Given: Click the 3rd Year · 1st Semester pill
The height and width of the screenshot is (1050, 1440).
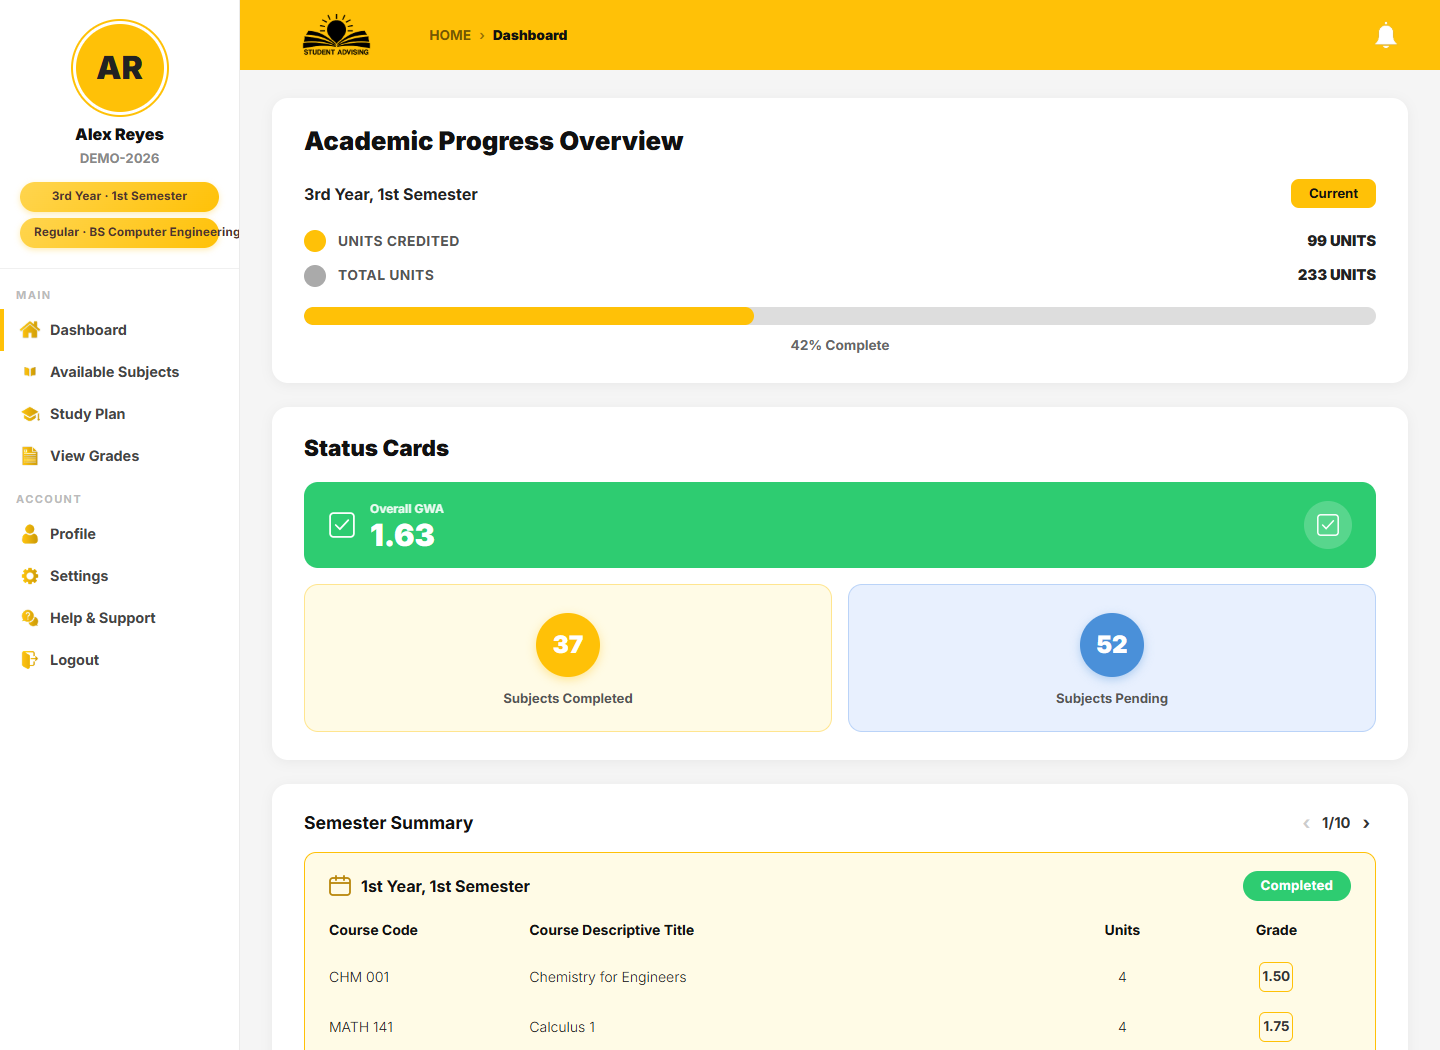Looking at the screenshot, I should tap(119, 196).
